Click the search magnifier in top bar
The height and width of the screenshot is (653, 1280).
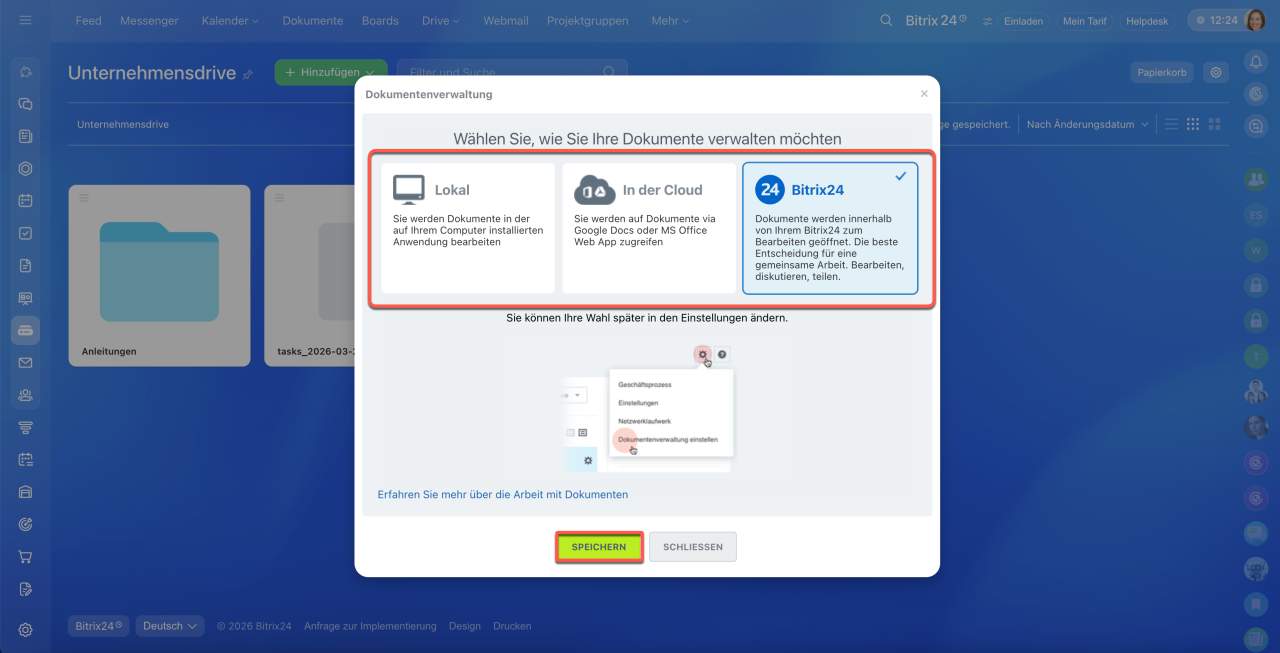[x=886, y=20]
